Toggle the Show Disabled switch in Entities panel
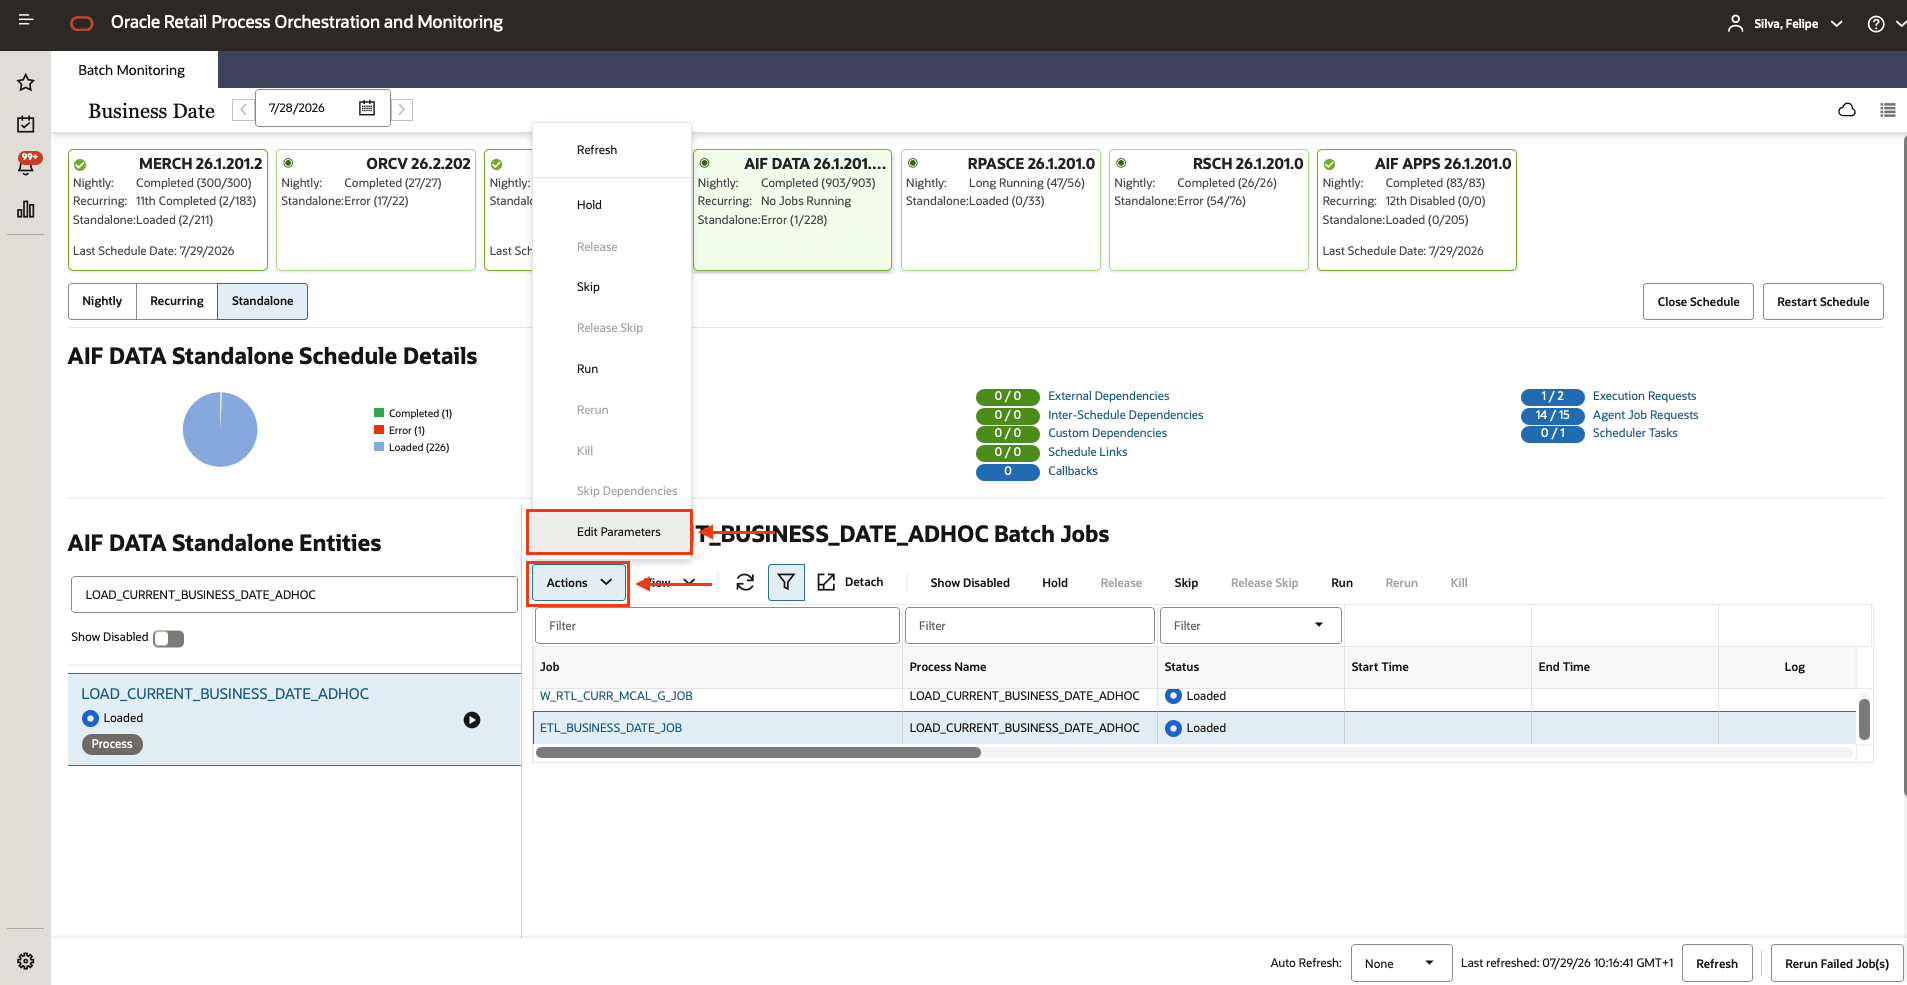 click(x=169, y=639)
